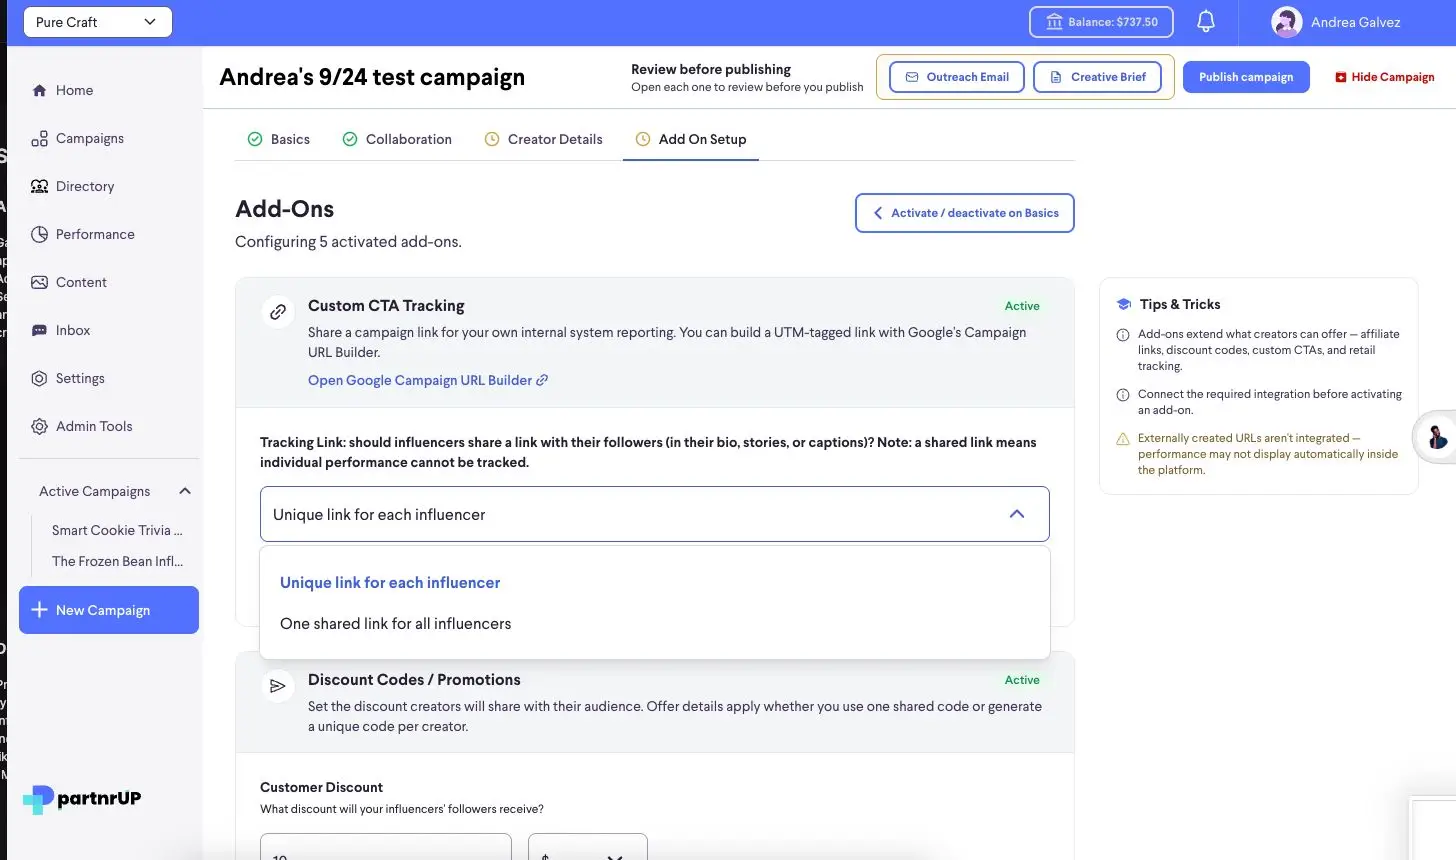Click Publish campaign button
1456x860 pixels.
(1246, 77)
